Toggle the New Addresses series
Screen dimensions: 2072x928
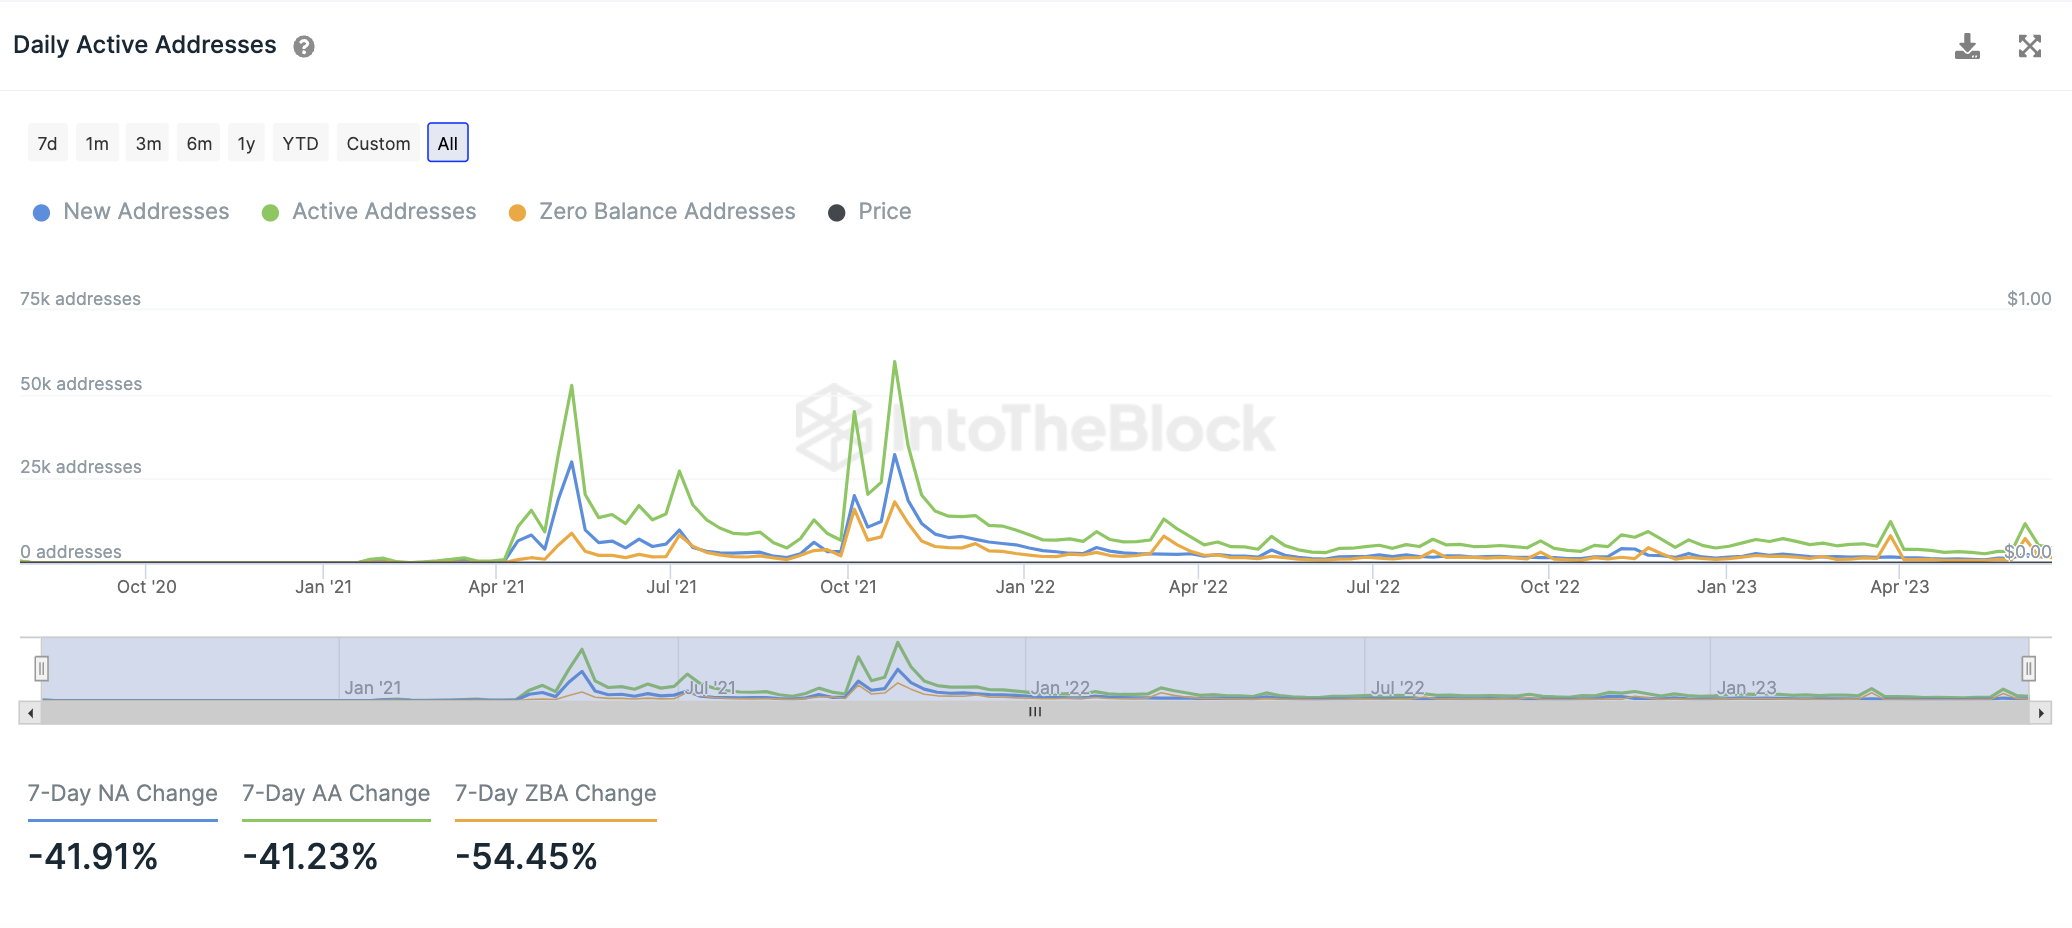[131, 212]
